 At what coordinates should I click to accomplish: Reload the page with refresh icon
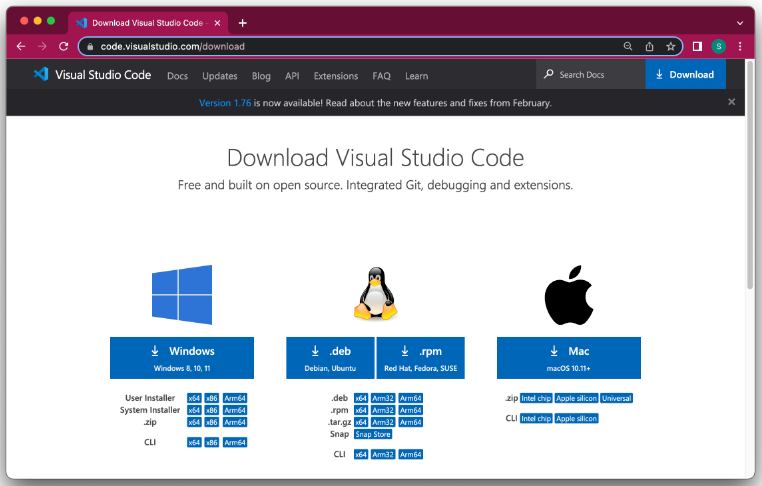[x=64, y=46]
